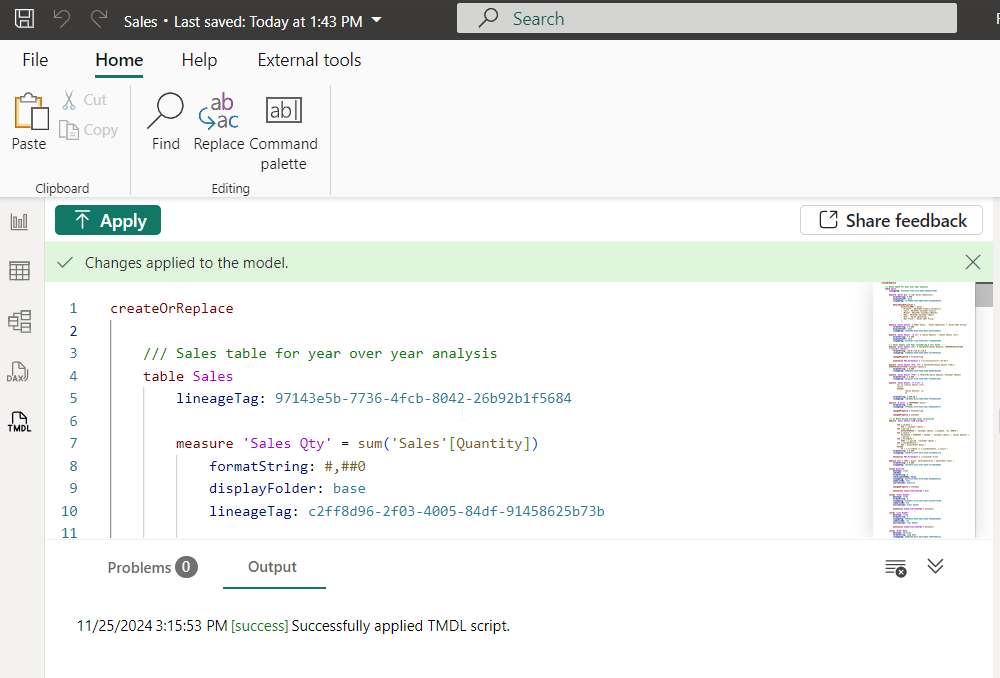Redo the last action
The image size is (1000, 678).
[x=99, y=18]
